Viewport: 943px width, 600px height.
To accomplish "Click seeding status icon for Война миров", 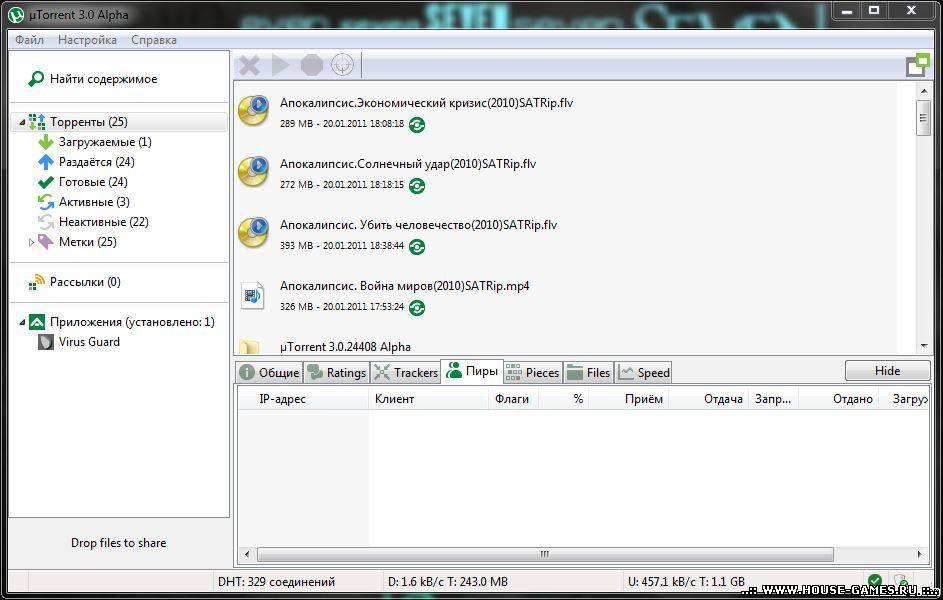I will (417, 308).
